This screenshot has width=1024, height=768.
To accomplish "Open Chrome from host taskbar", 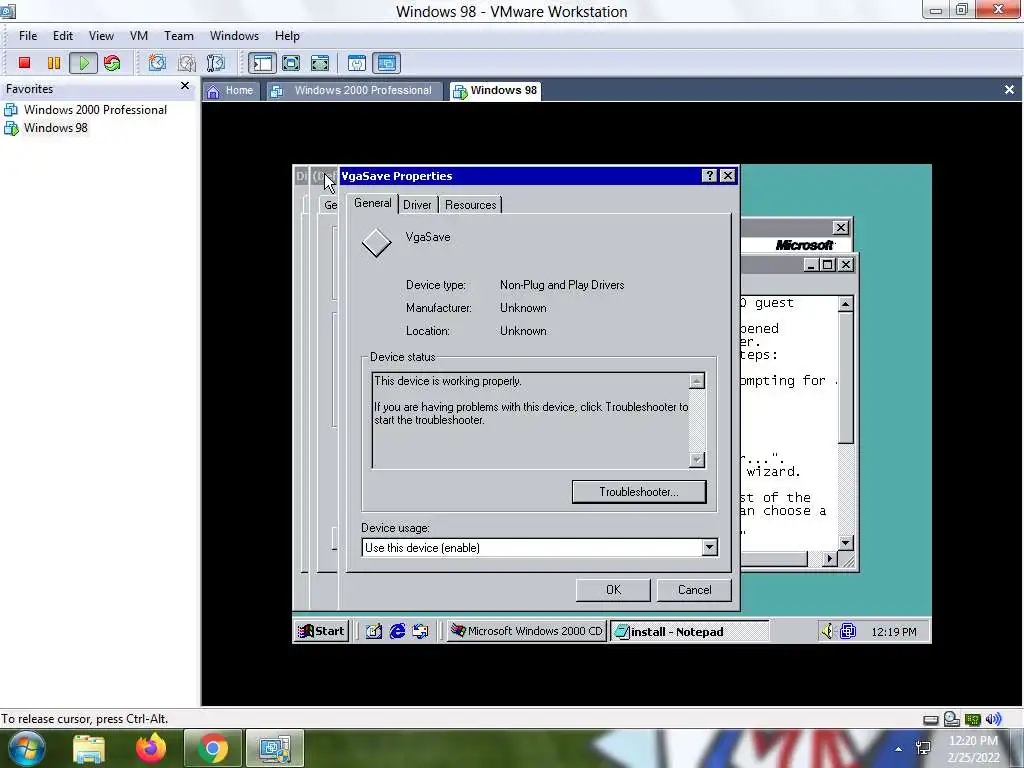I will tap(213, 748).
